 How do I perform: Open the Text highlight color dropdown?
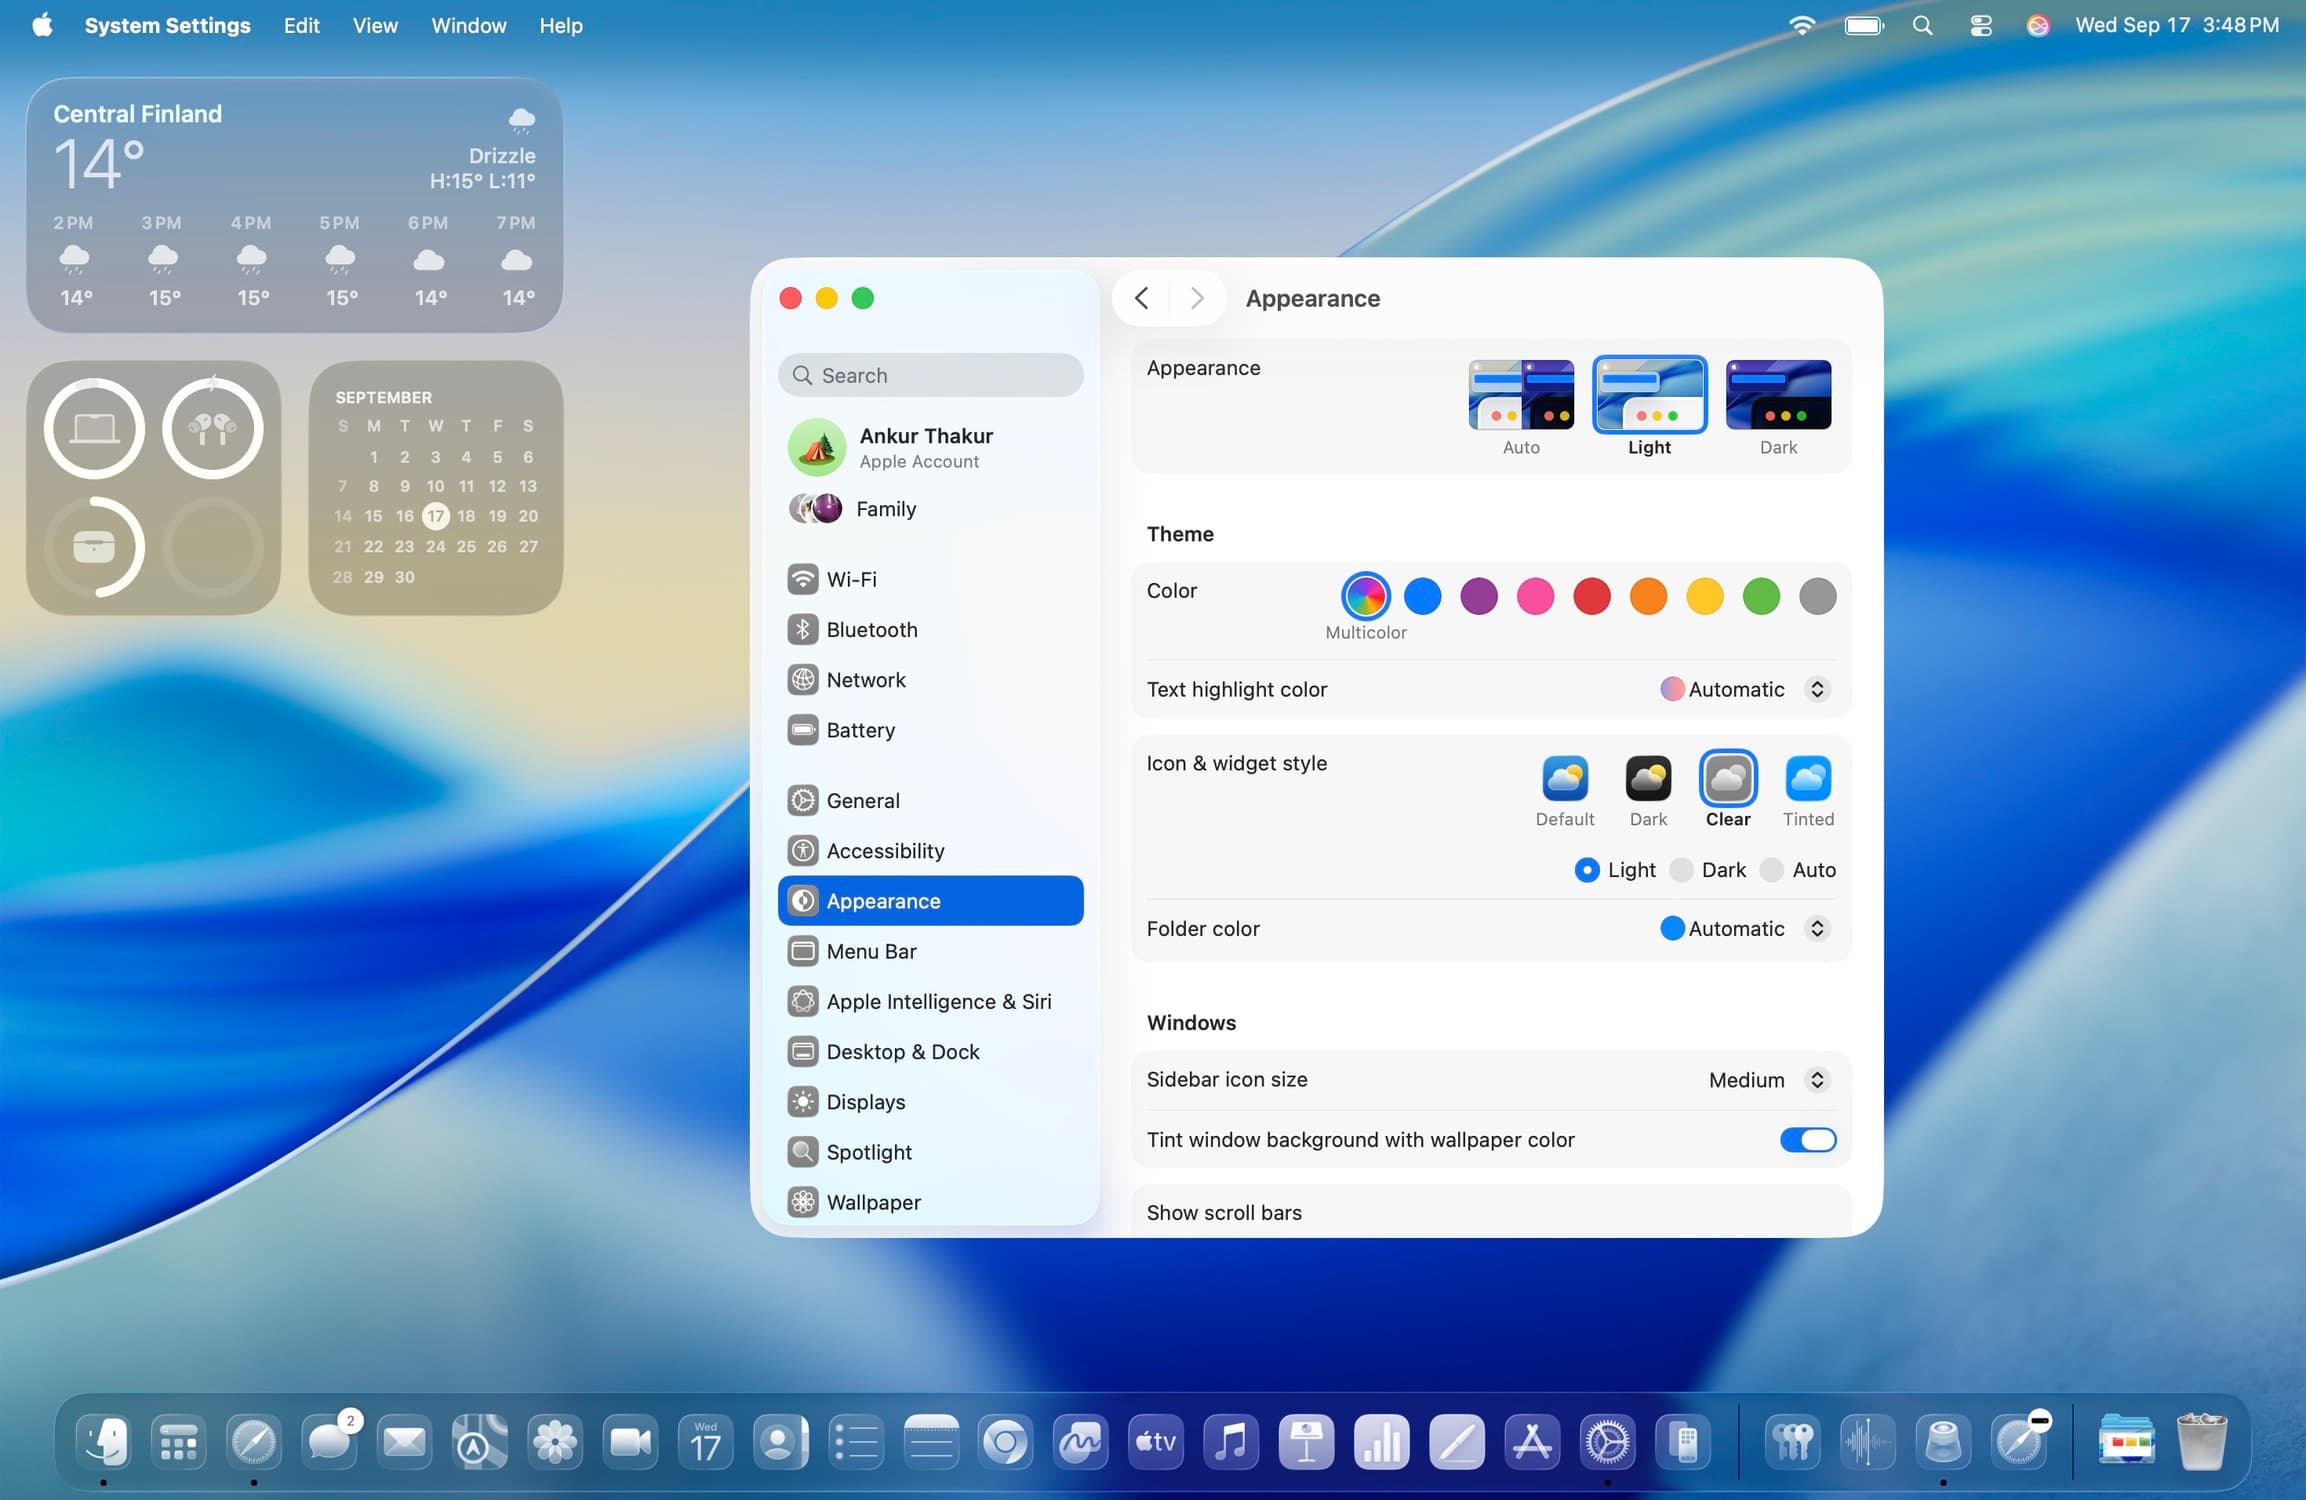click(x=1818, y=689)
